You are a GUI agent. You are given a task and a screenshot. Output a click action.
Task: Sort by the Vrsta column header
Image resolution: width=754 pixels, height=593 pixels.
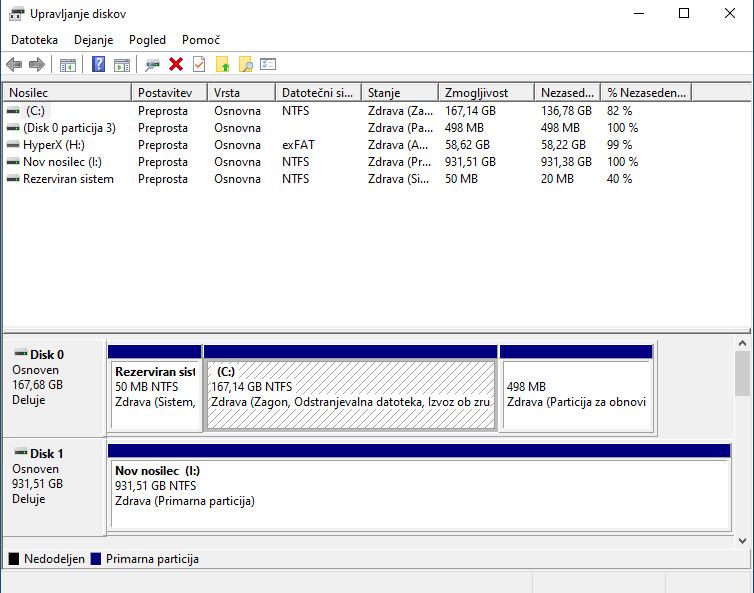241,92
